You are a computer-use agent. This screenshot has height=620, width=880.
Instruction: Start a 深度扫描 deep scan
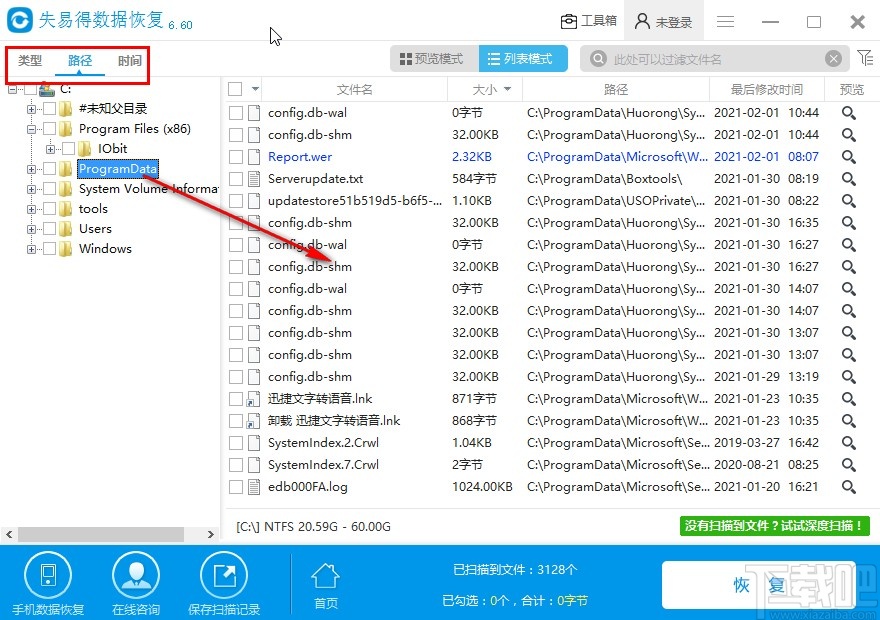click(774, 525)
